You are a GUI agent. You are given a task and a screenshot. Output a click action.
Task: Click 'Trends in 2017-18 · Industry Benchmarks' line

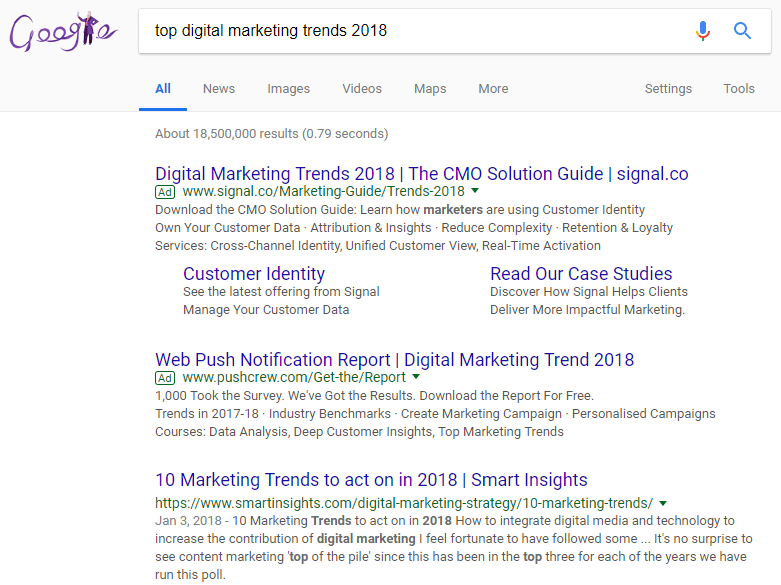[x=435, y=414]
